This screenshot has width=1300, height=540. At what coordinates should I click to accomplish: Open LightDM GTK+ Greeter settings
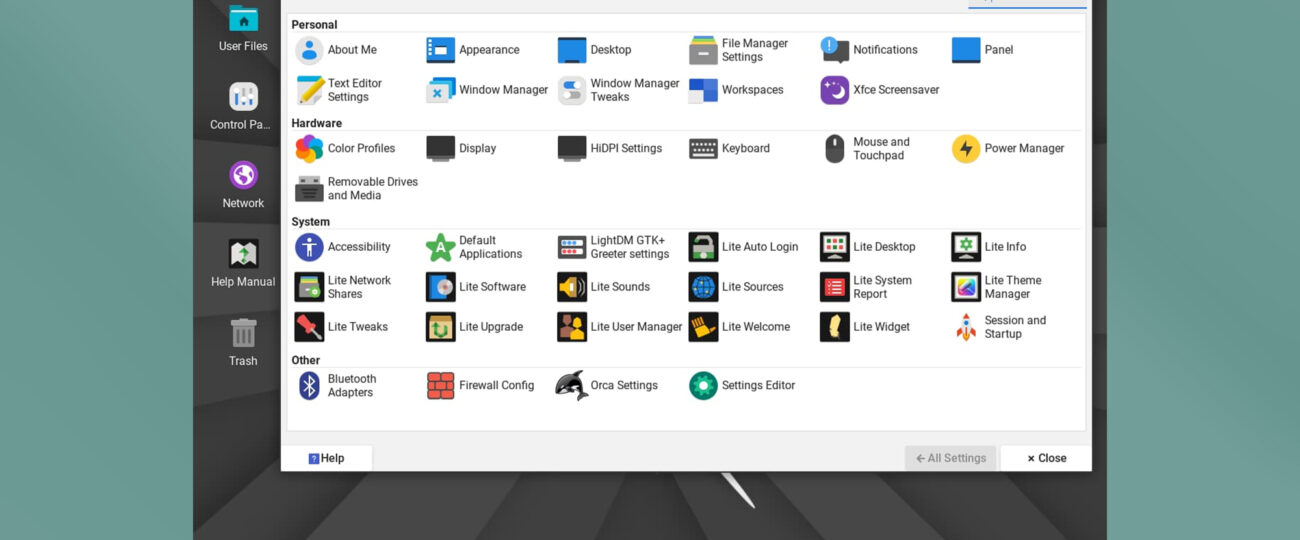coord(614,247)
